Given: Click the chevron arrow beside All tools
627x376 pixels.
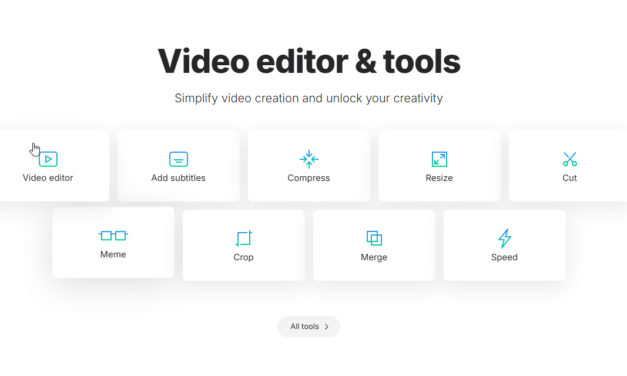Looking at the screenshot, I should click(327, 327).
